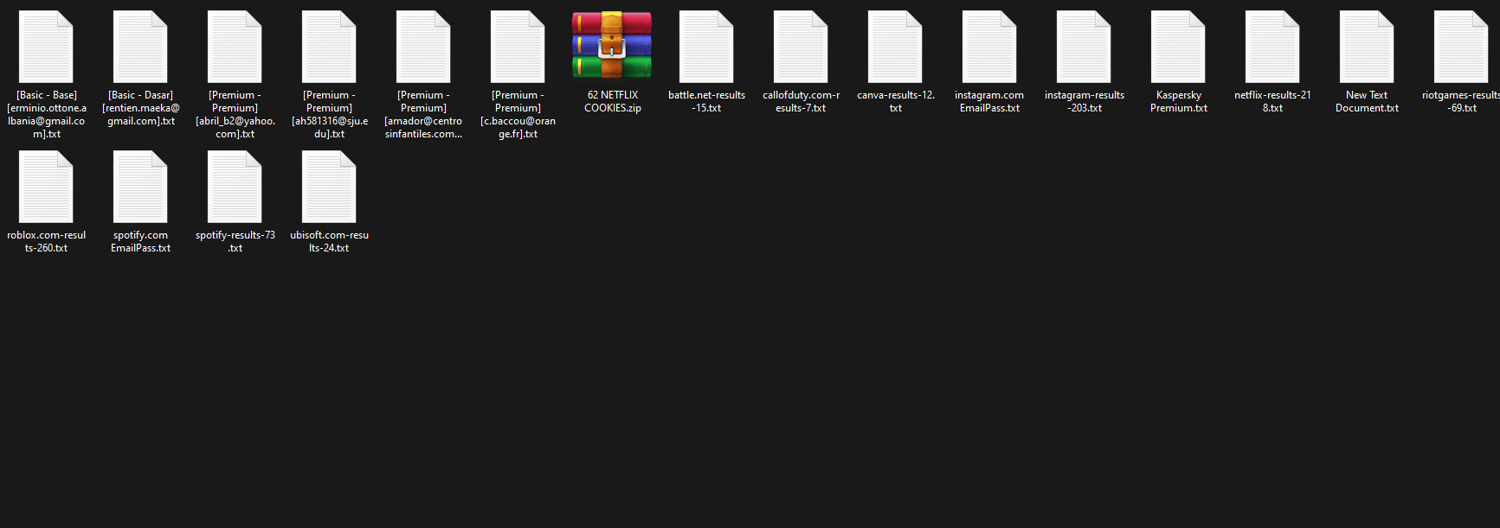Select the canva-results-12.txt file icon

[895, 47]
